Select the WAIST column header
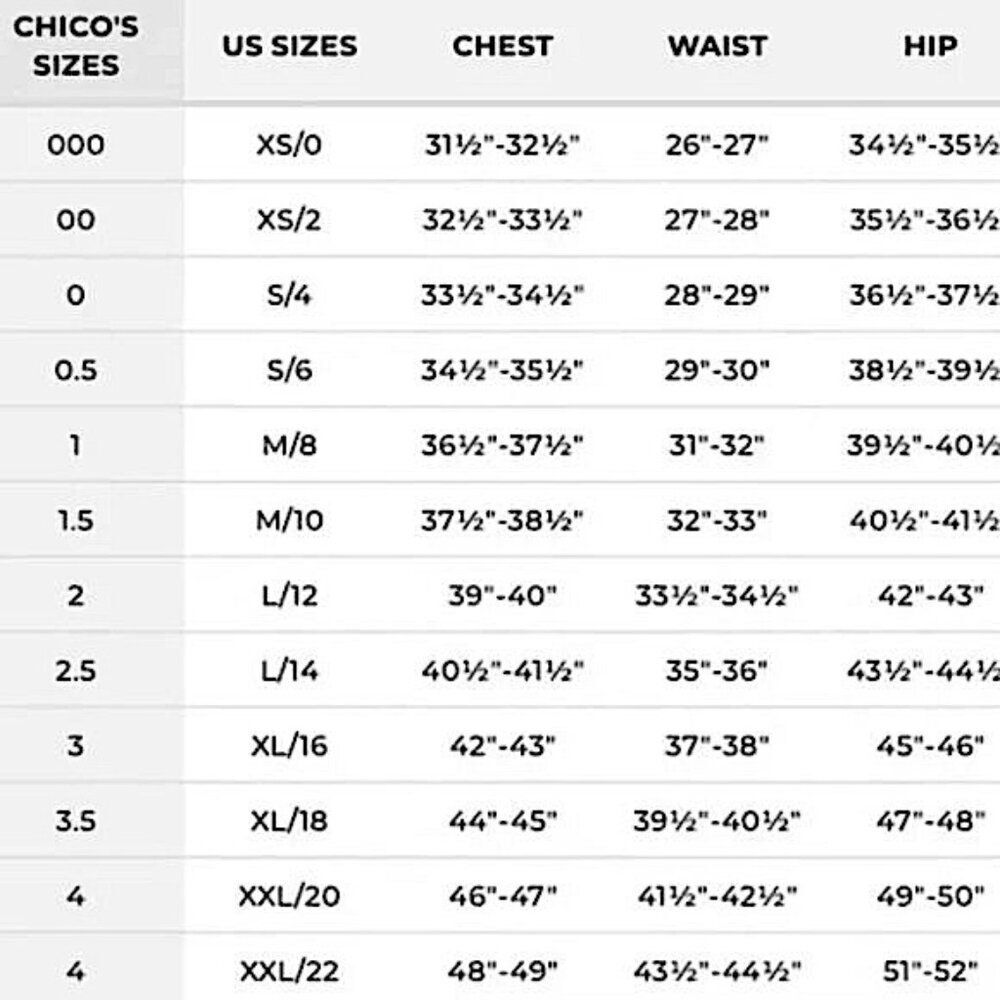Image resolution: width=1000 pixels, height=1000 pixels. pyautogui.click(x=717, y=46)
